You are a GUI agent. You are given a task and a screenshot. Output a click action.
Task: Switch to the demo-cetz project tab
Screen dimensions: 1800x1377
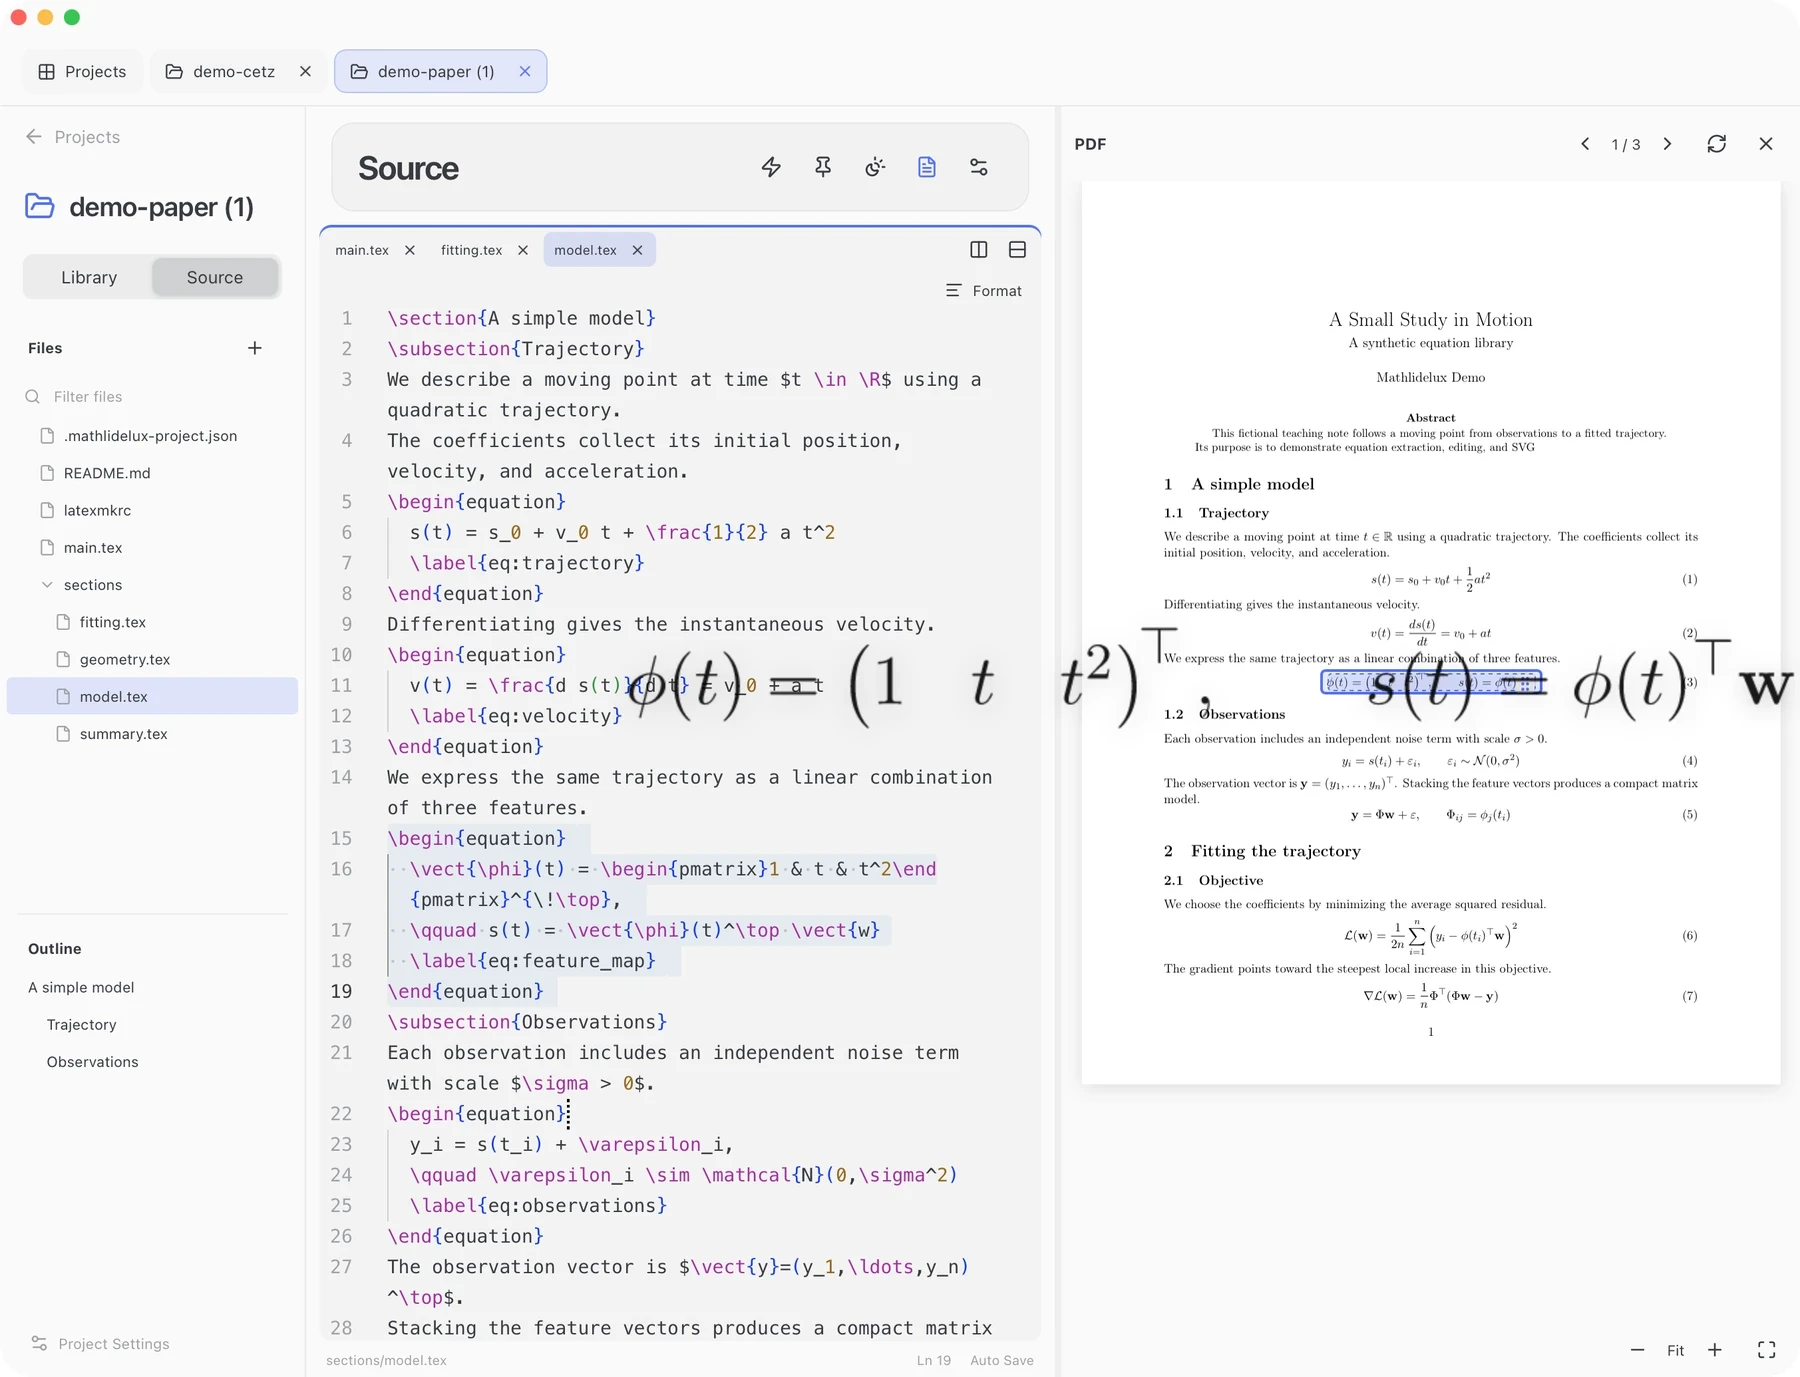coord(234,71)
